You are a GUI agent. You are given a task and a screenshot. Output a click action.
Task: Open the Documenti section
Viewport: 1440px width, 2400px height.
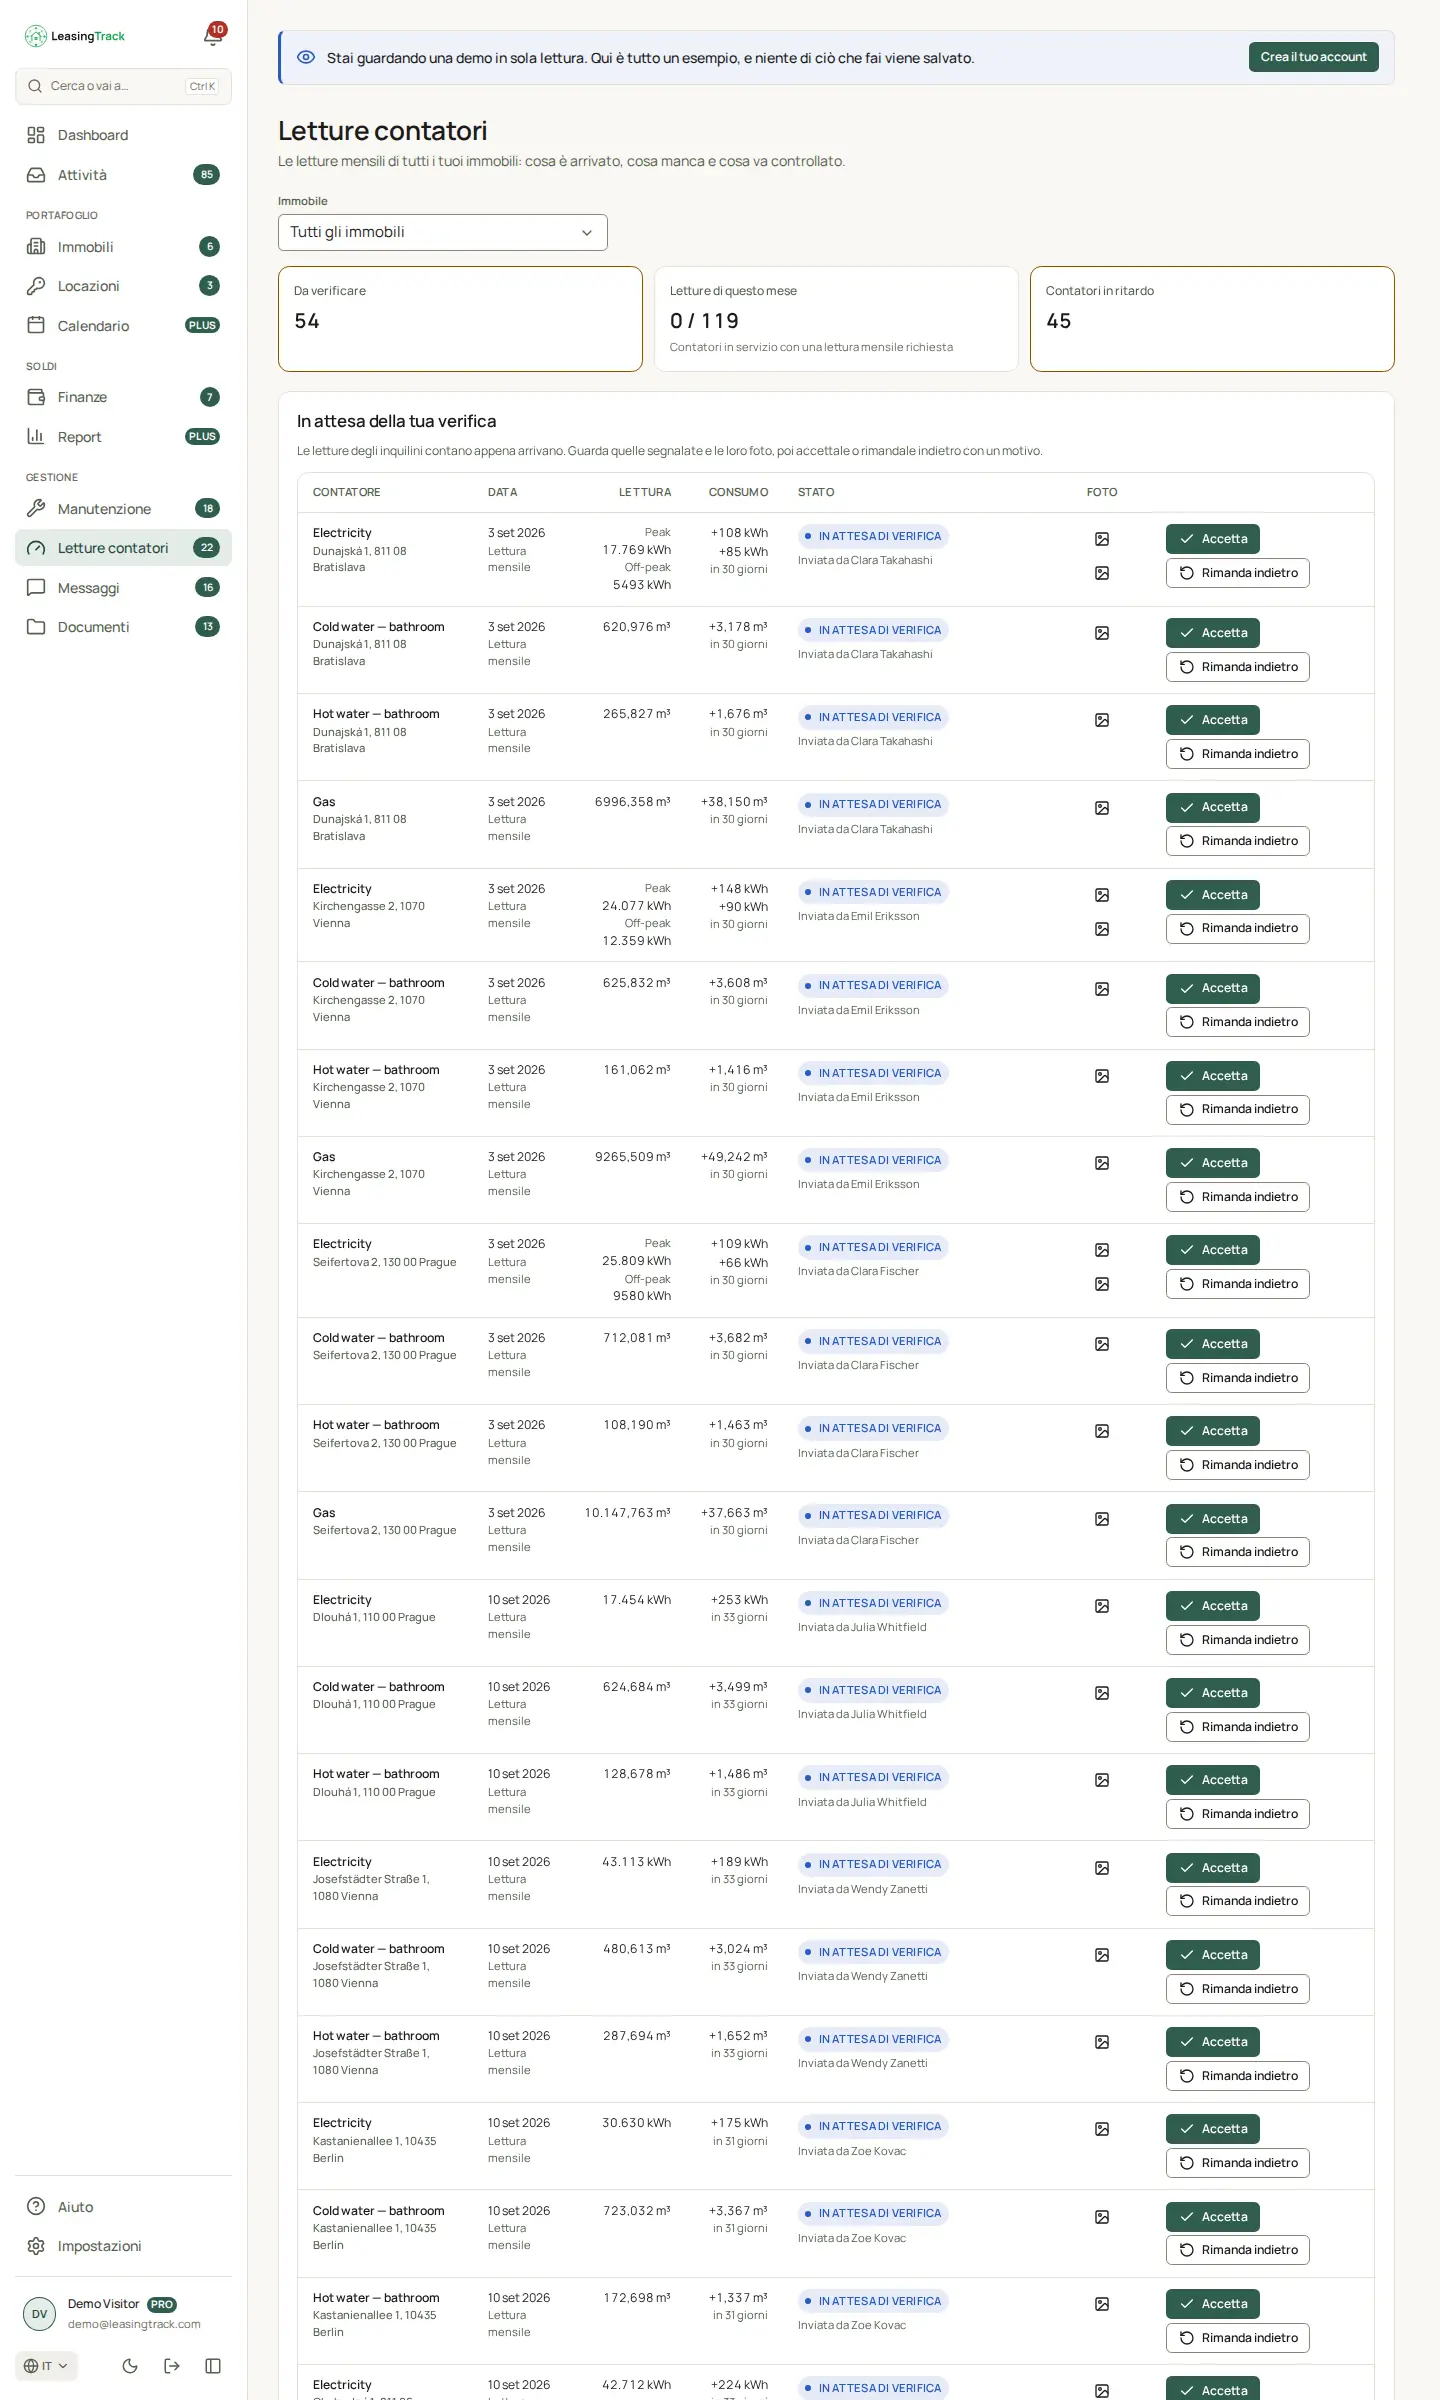tap(123, 627)
